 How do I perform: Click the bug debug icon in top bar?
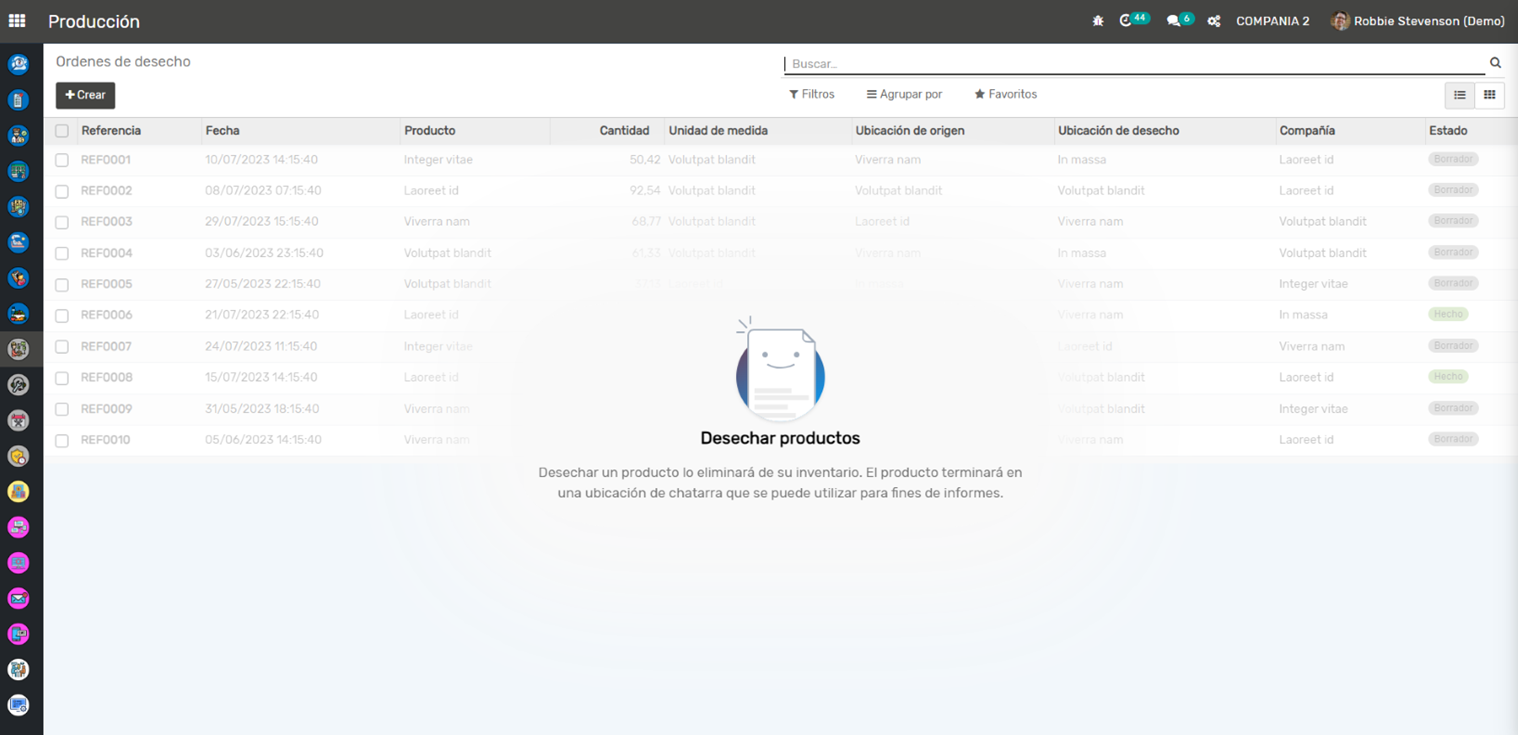(x=1098, y=21)
